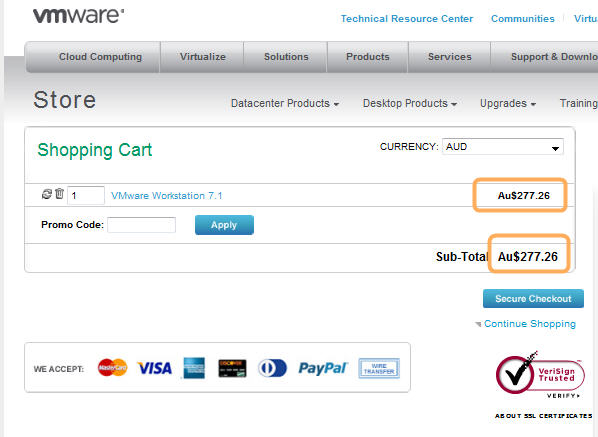Click the Wire Transfer icon

pyautogui.click(x=379, y=368)
